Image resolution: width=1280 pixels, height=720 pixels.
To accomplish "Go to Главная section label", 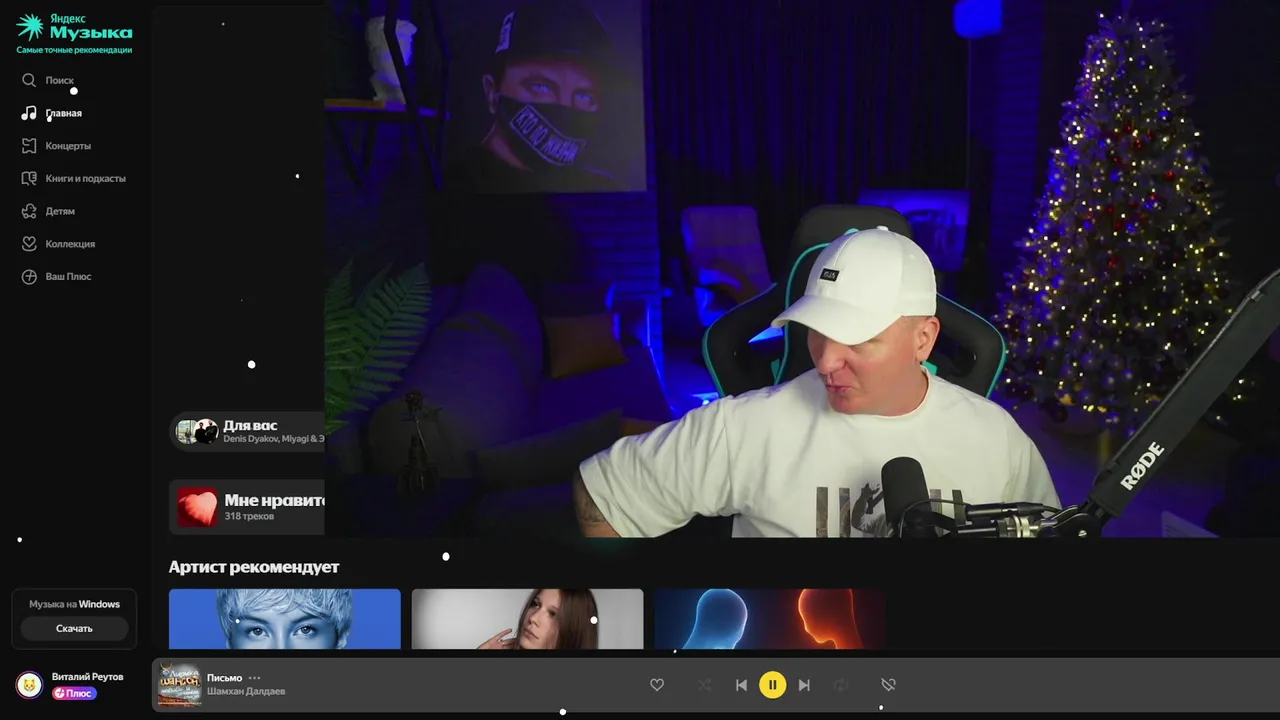I will 63,113.
